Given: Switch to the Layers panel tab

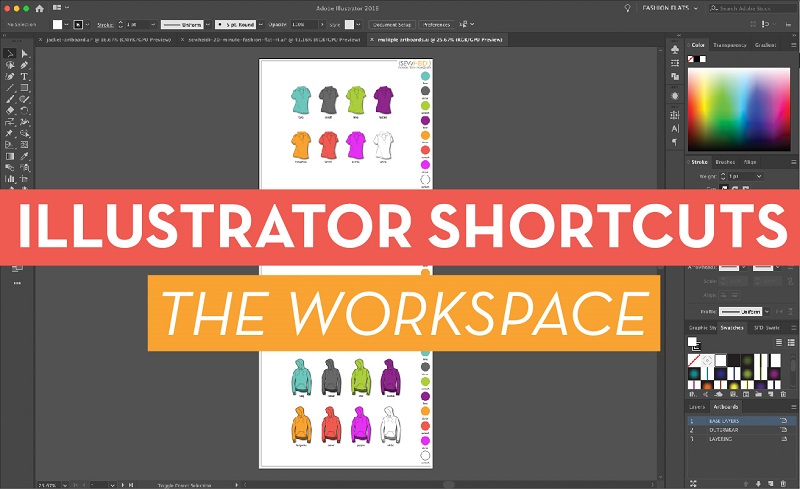Looking at the screenshot, I should (x=696, y=407).
